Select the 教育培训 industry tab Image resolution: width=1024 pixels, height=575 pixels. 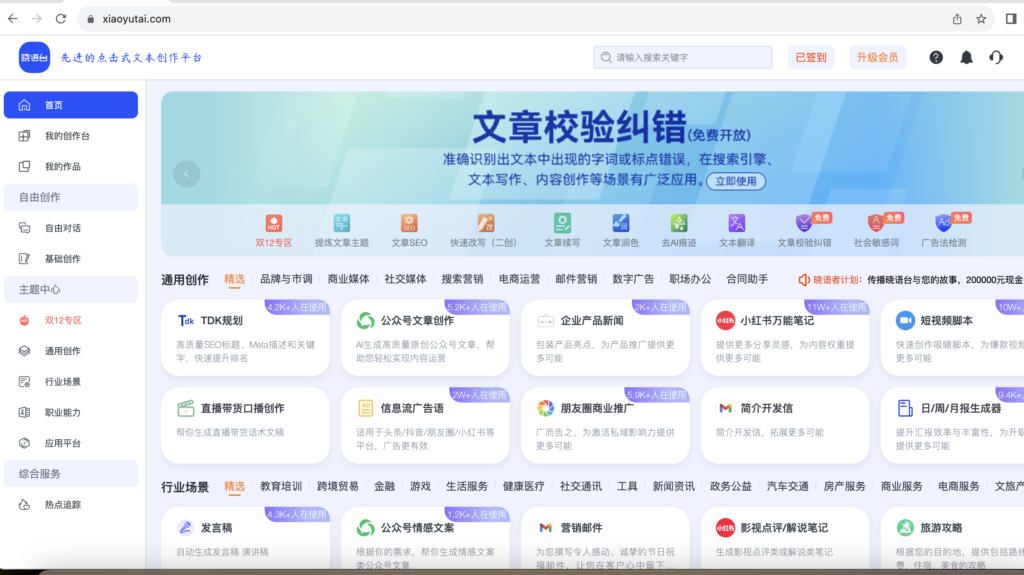coord(281,487)
